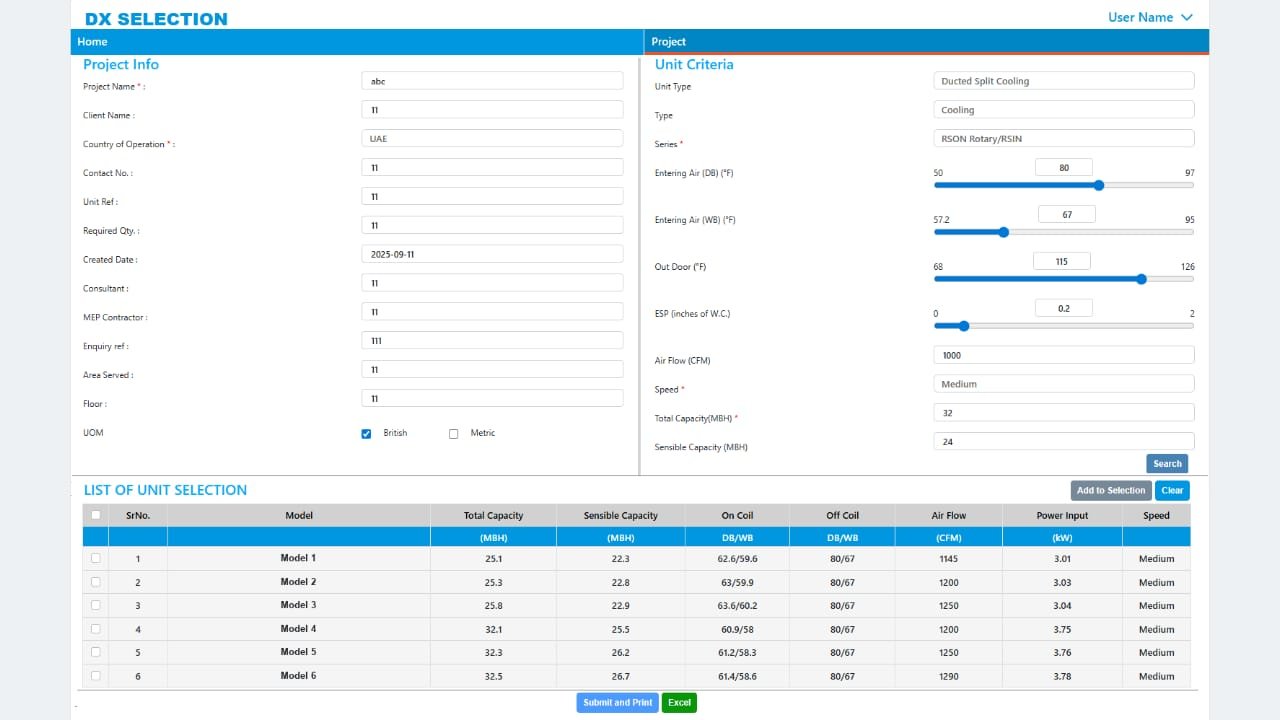Click the Air Flow (CFM) input field
Image resolution: width=1280 pixels, height=720 pixels.
(x=1064, y=355)
